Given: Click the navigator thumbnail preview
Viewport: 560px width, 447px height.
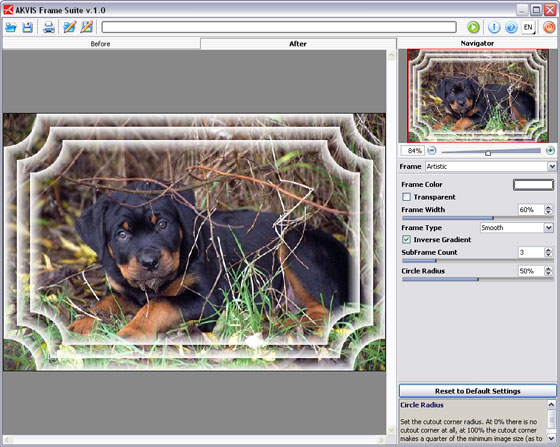Looking at the screenshot, I should pos(478,96).
